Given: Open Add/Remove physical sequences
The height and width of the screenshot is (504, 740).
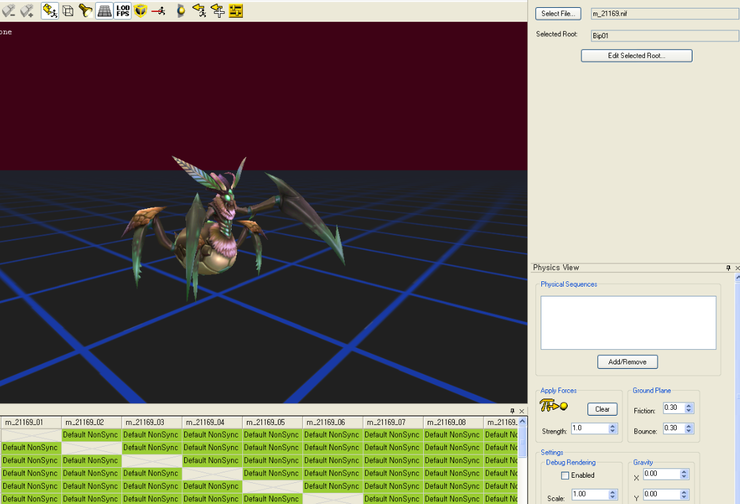Looking at the screenshot, I should click(x=627, y=362).
